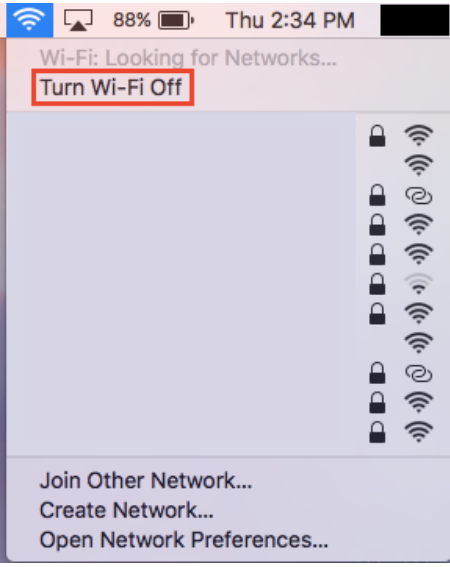Click the Wi-Fi icon in the menu bar
This screenshot has width=450, height=567.
coord(29,20)
